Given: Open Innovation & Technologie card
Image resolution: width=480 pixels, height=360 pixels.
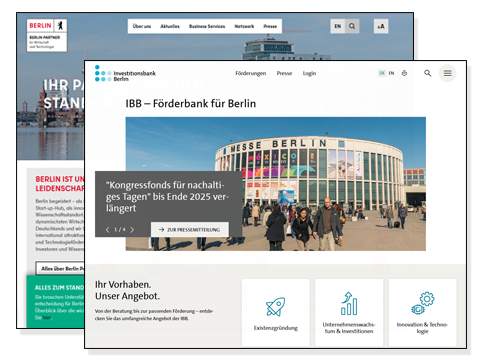Looking at the screenshot, I should (x=422, y=312).
